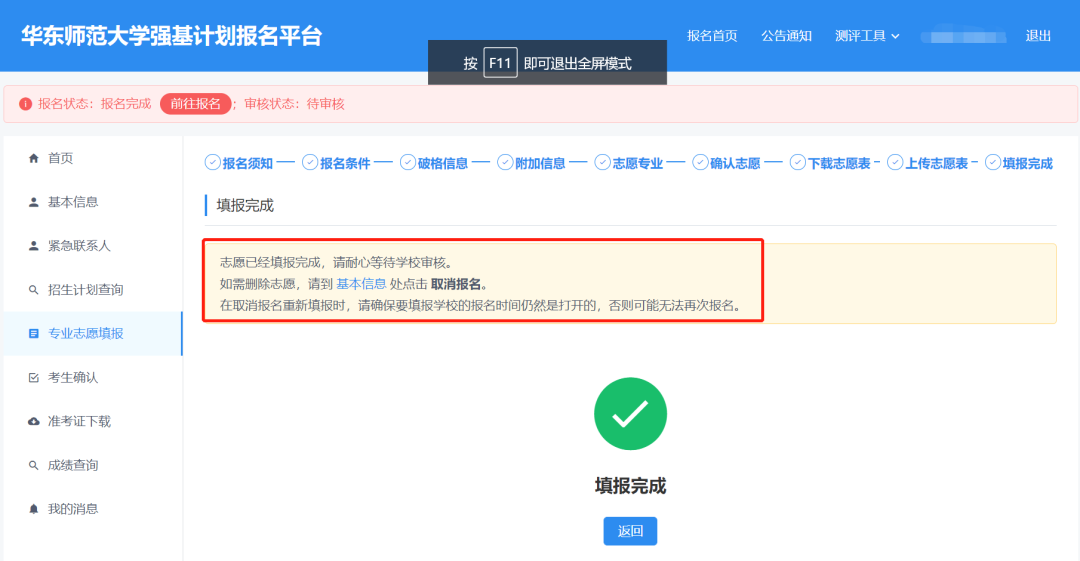This screenshot has width=1080, height=561.
Task: Expand the 测评工具 dropdown menu
Action: coord(867,36)
